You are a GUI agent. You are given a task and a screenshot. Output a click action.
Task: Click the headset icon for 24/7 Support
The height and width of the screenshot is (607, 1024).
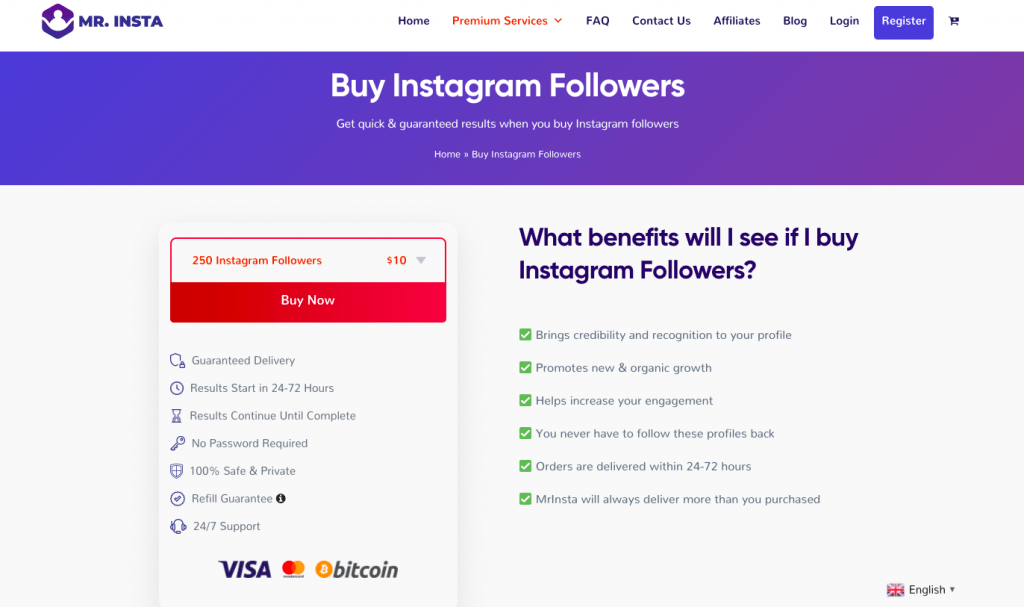pos(178,527)
